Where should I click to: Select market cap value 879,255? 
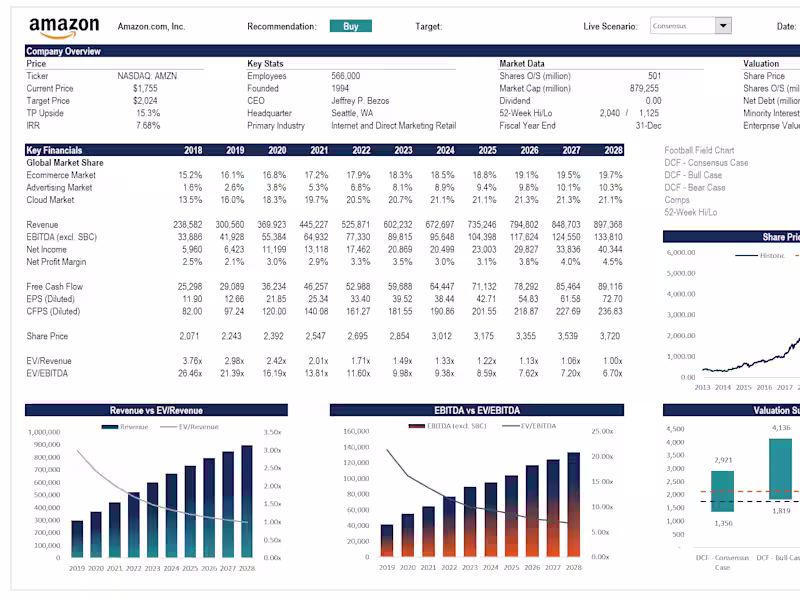(x=644, y=88)
